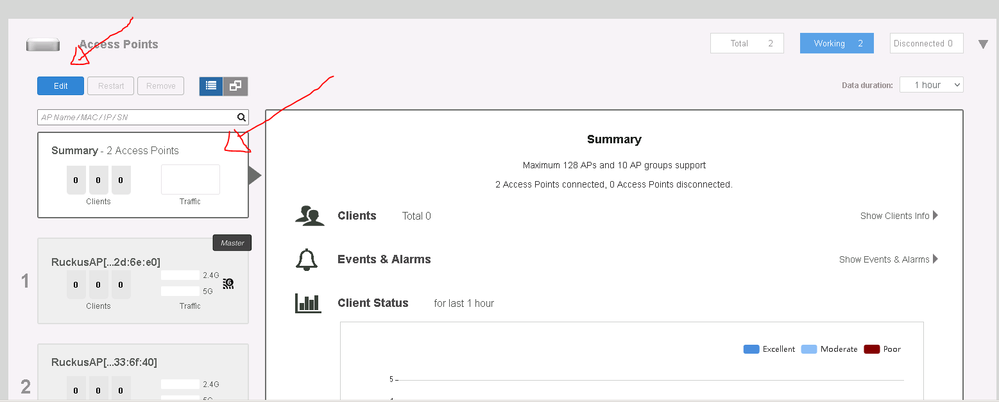Toggle the Poor legend series
The width and height of the screenshot is (999, 402).
(882, 349)
